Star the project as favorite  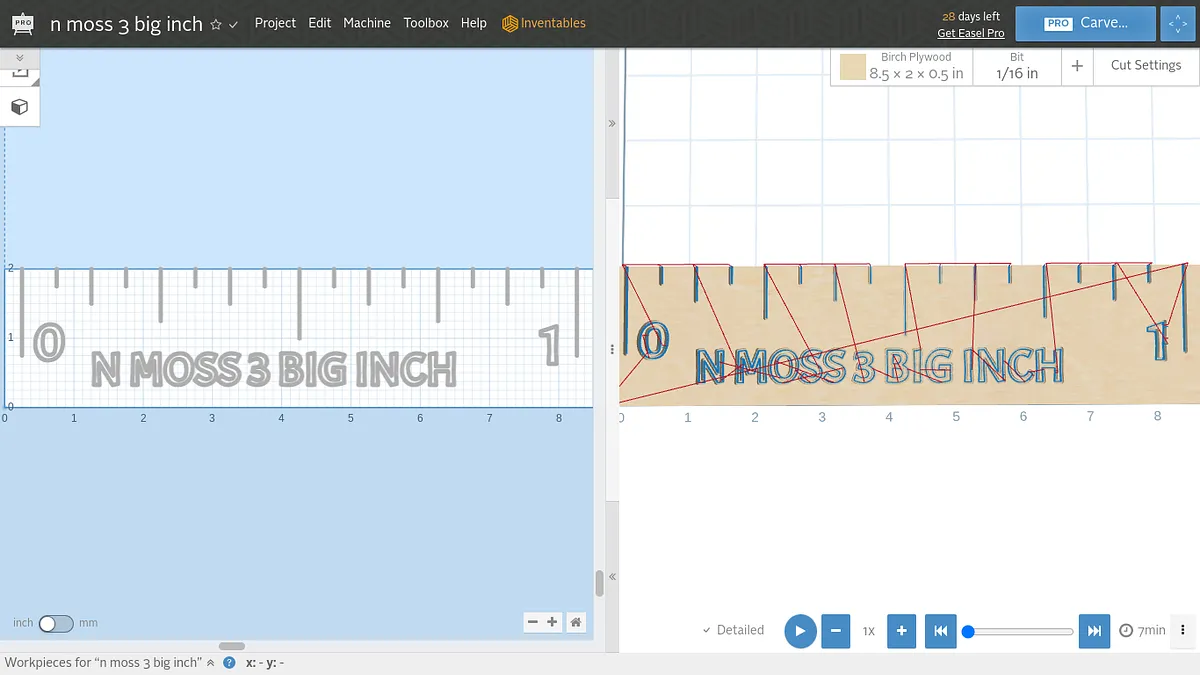(x=216, y=24)
